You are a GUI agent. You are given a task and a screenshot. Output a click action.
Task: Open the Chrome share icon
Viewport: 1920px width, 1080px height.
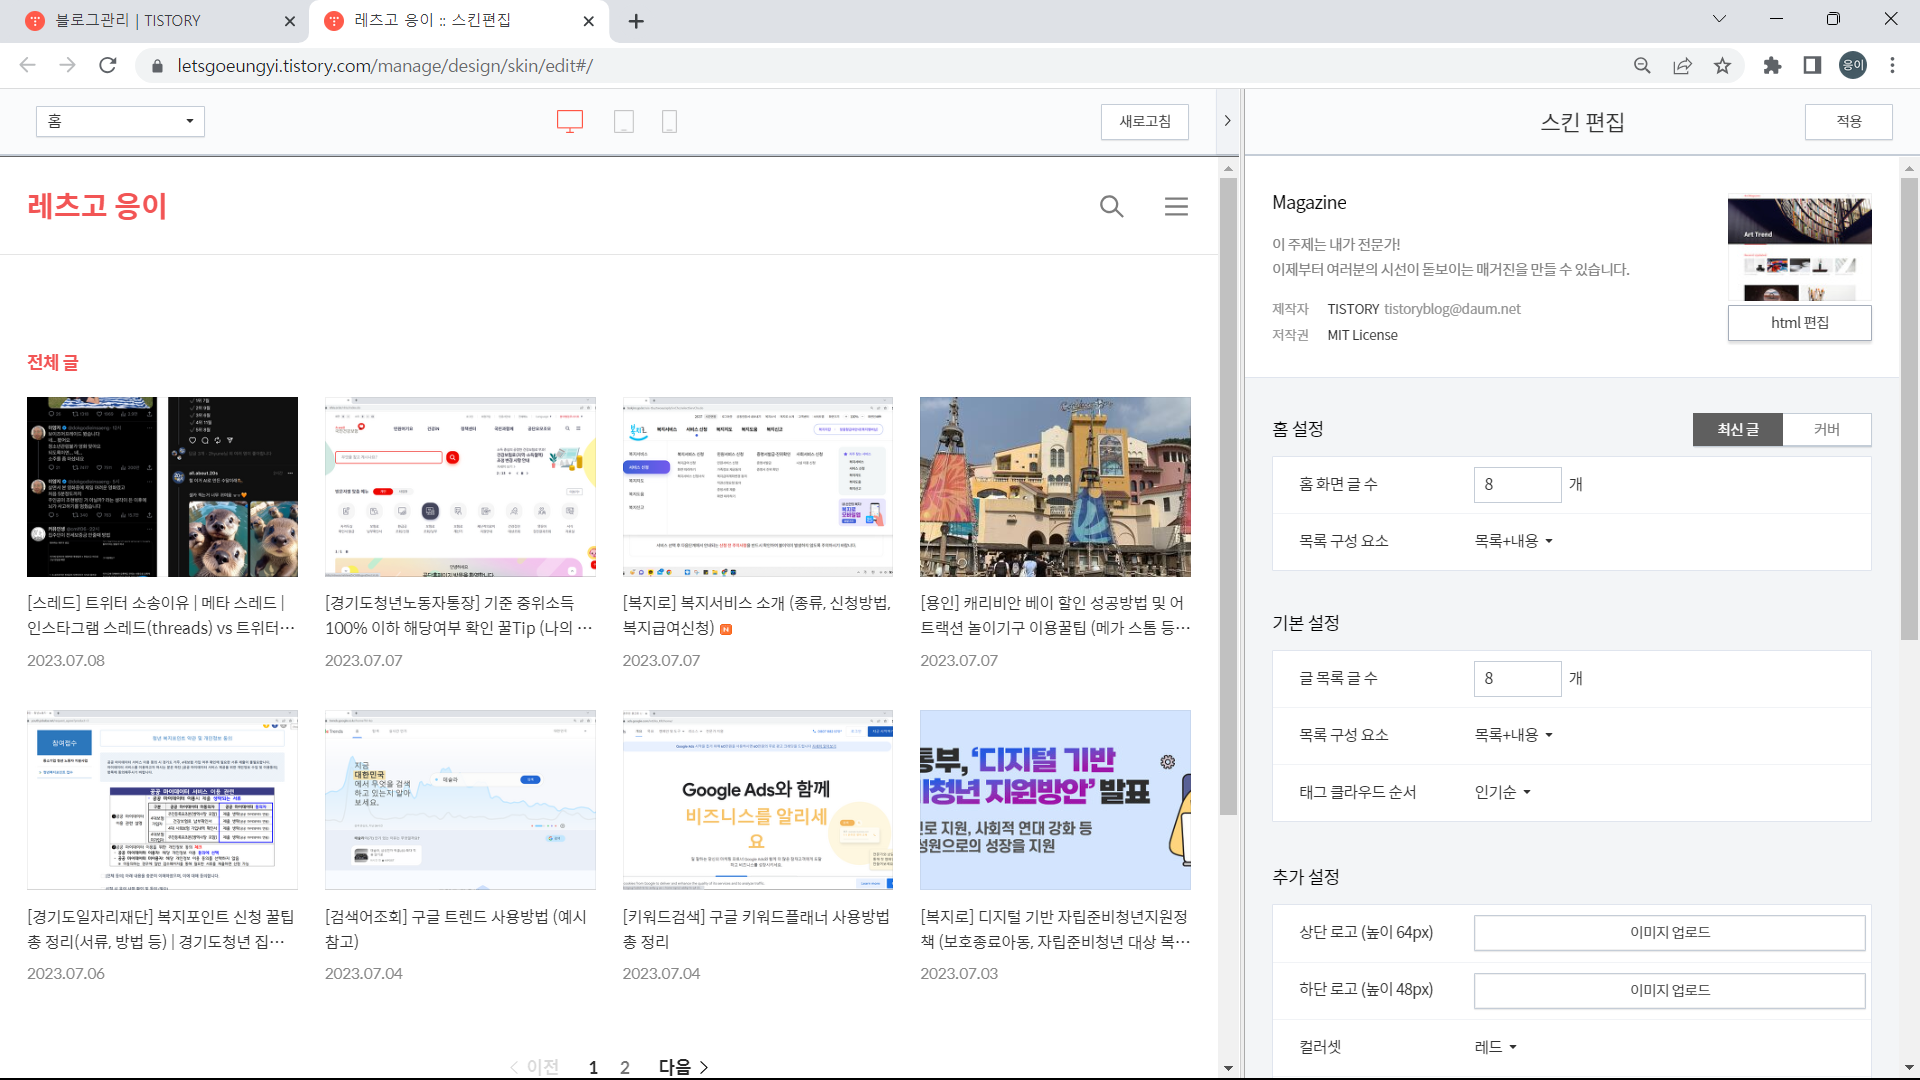click(x=1682, y=65)
